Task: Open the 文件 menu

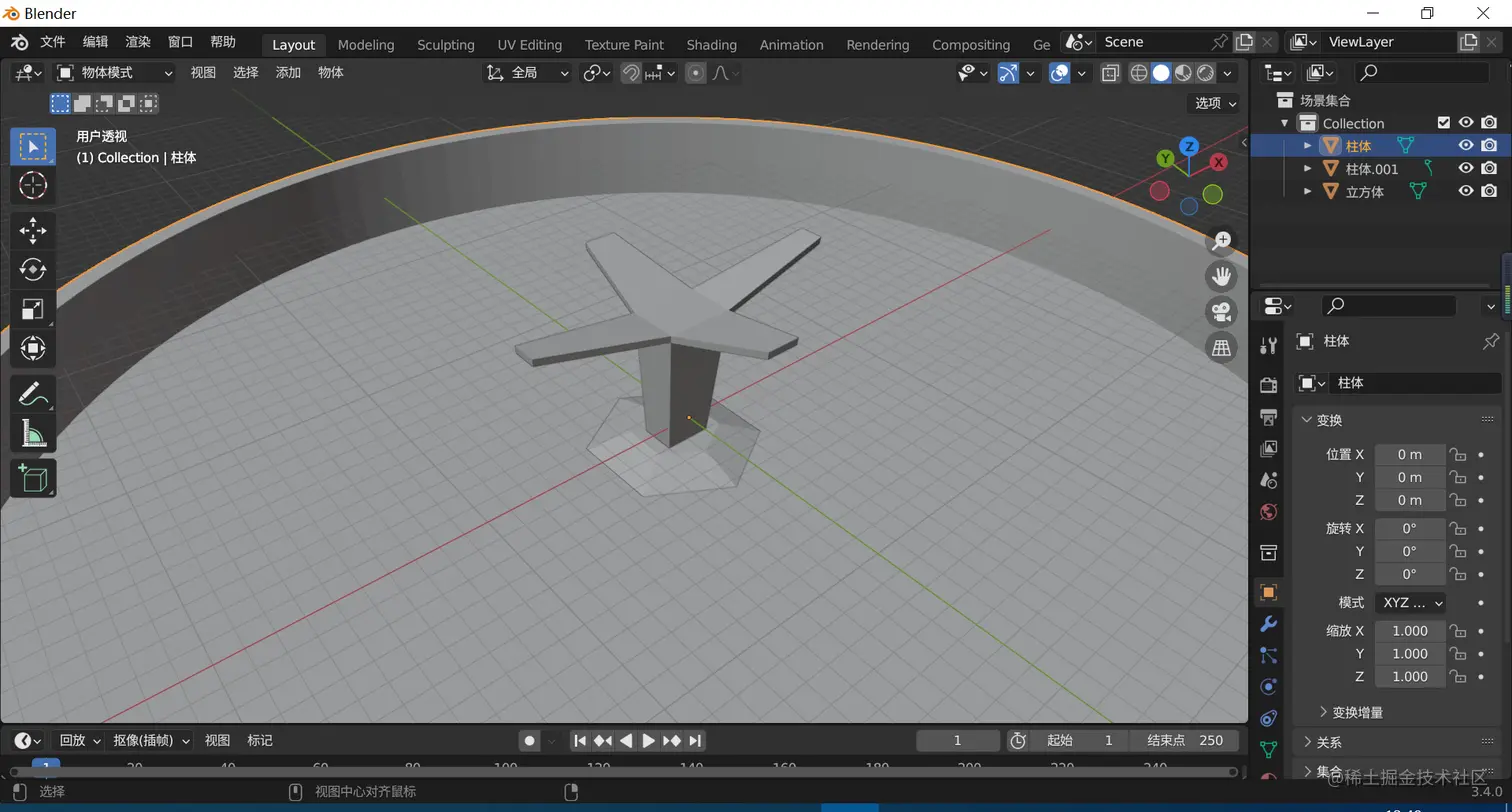Action: [x=53, y=42]
